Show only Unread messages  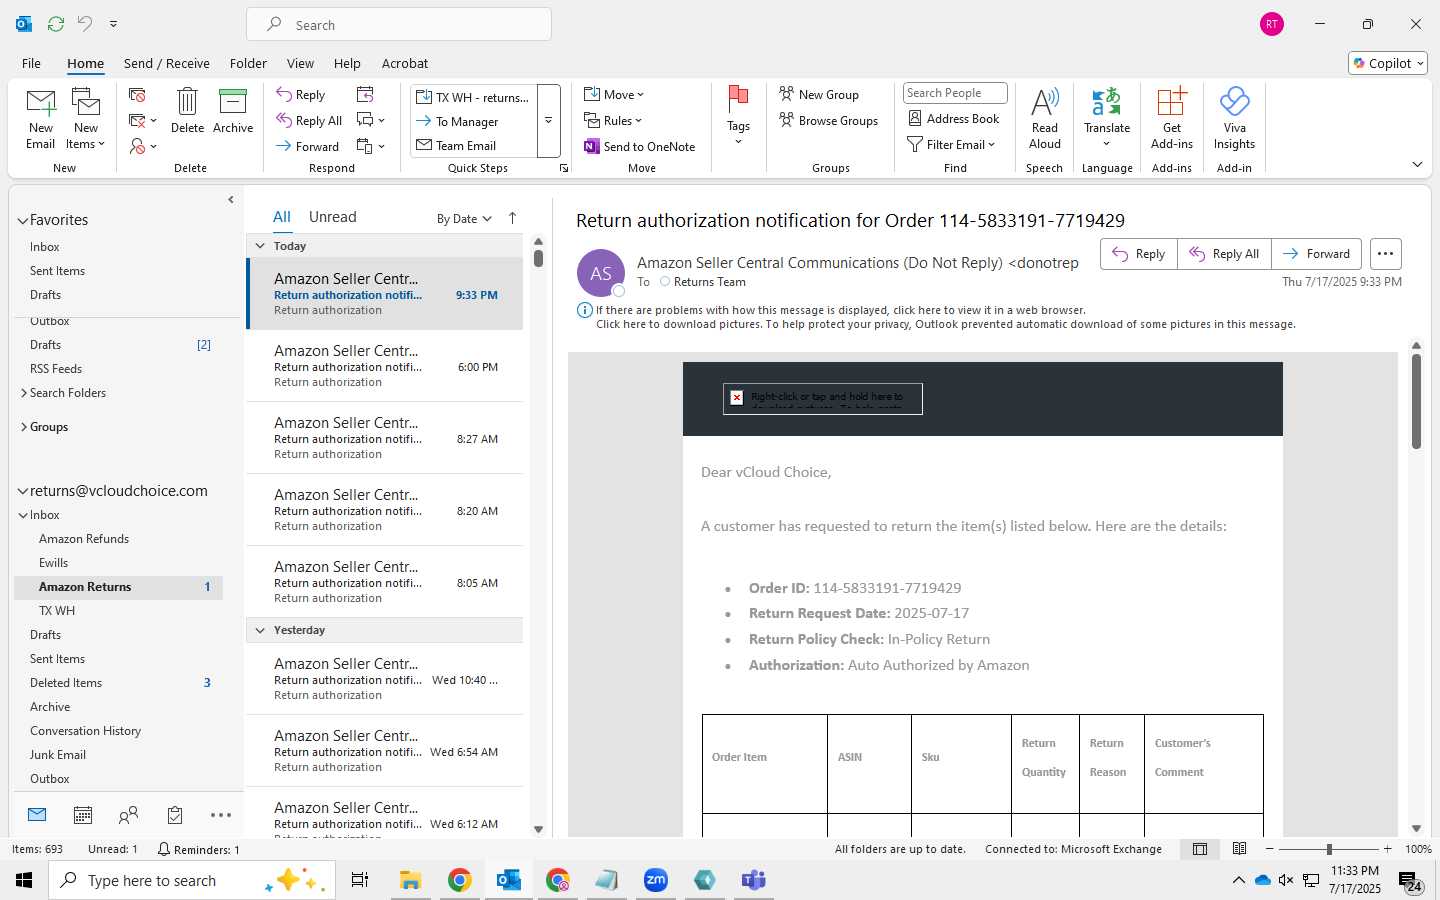point(333,217)
